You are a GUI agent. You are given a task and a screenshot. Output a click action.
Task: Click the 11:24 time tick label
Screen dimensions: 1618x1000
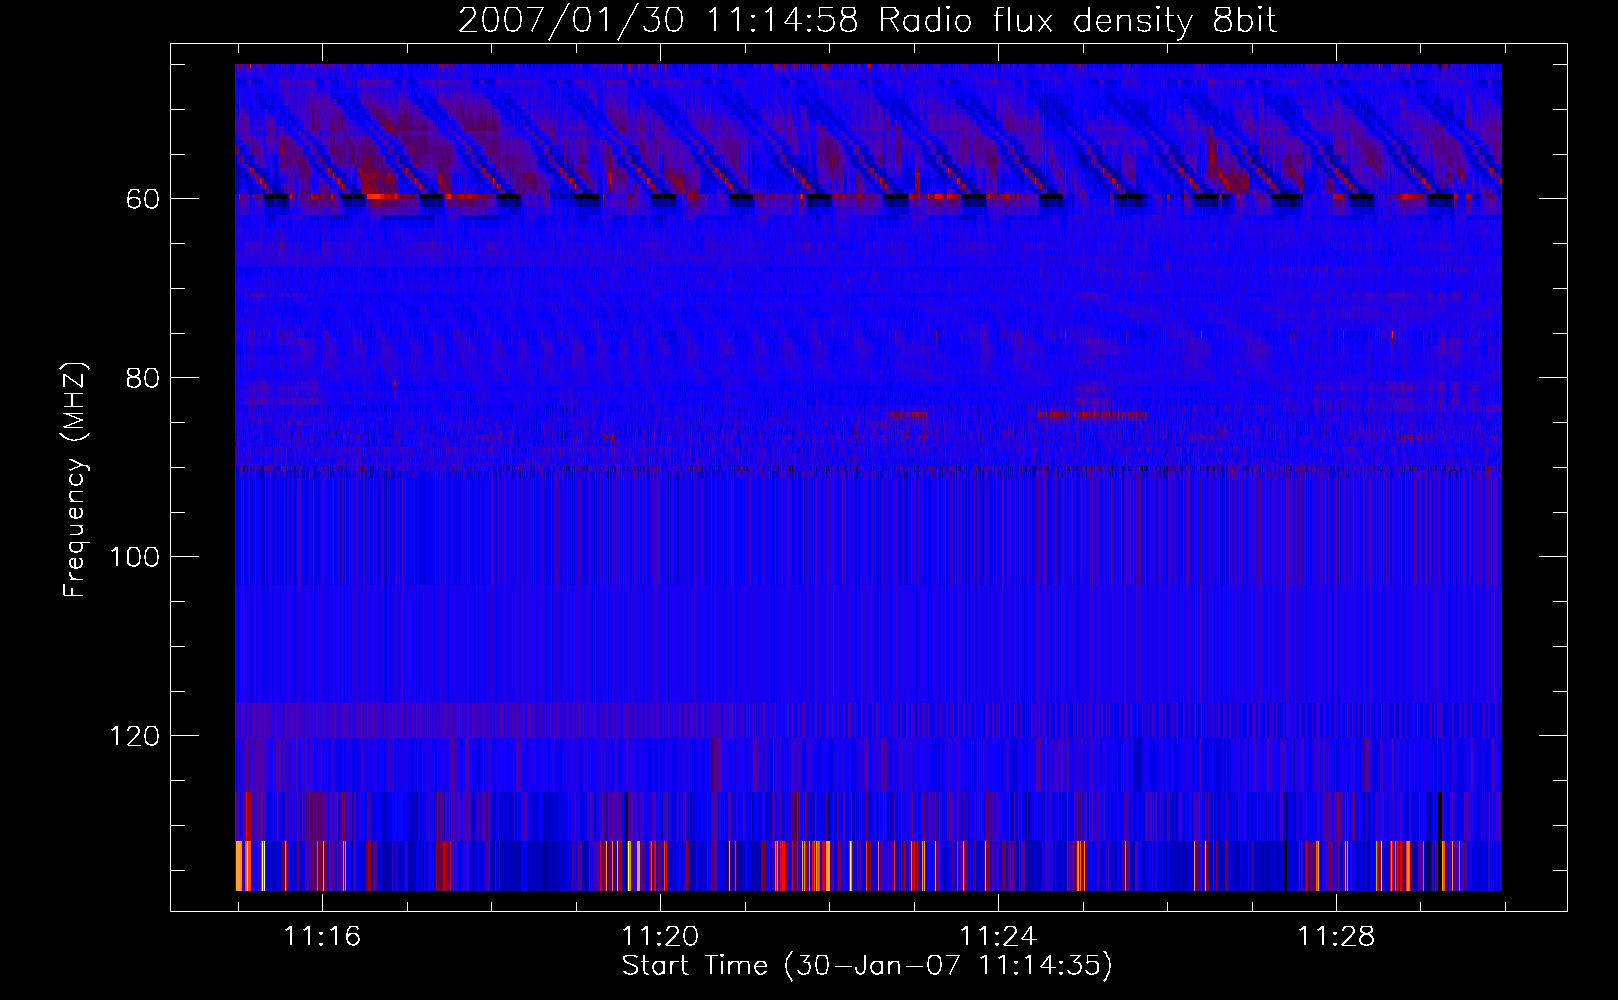998,937
